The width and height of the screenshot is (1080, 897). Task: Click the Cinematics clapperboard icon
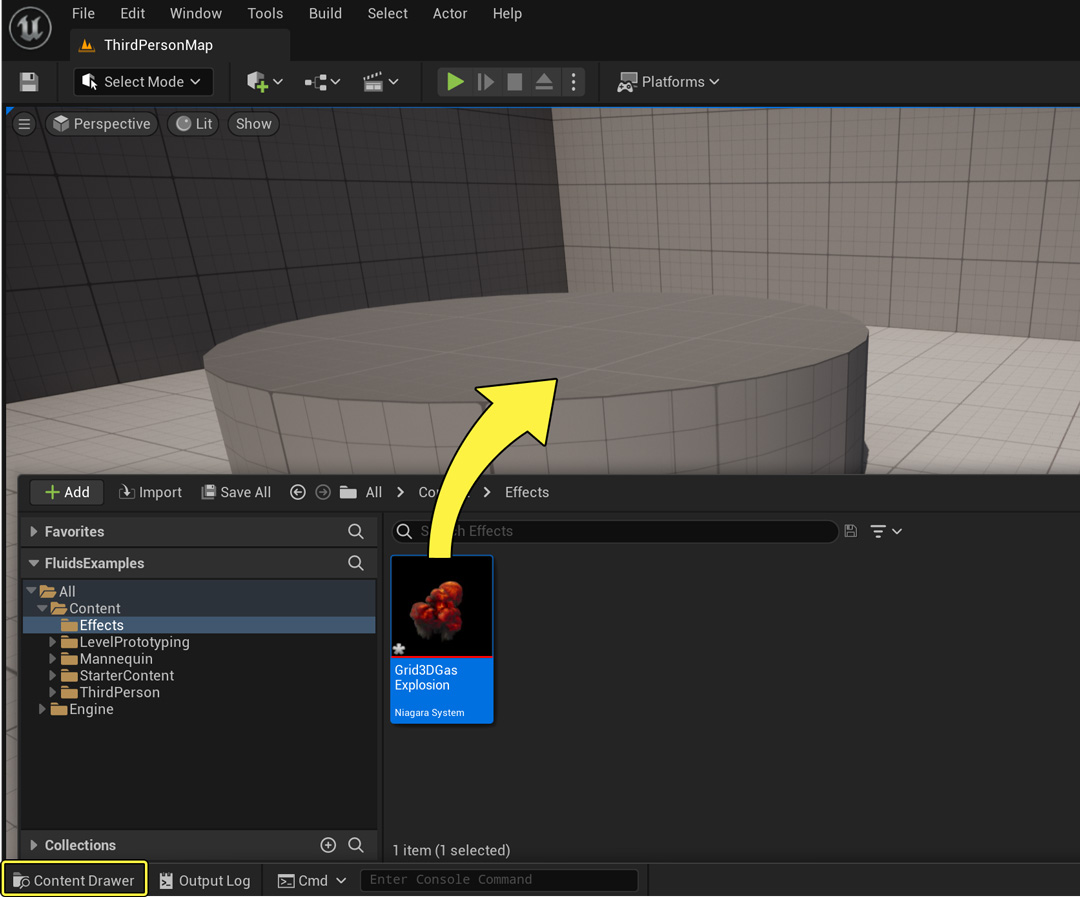[375, 81]
